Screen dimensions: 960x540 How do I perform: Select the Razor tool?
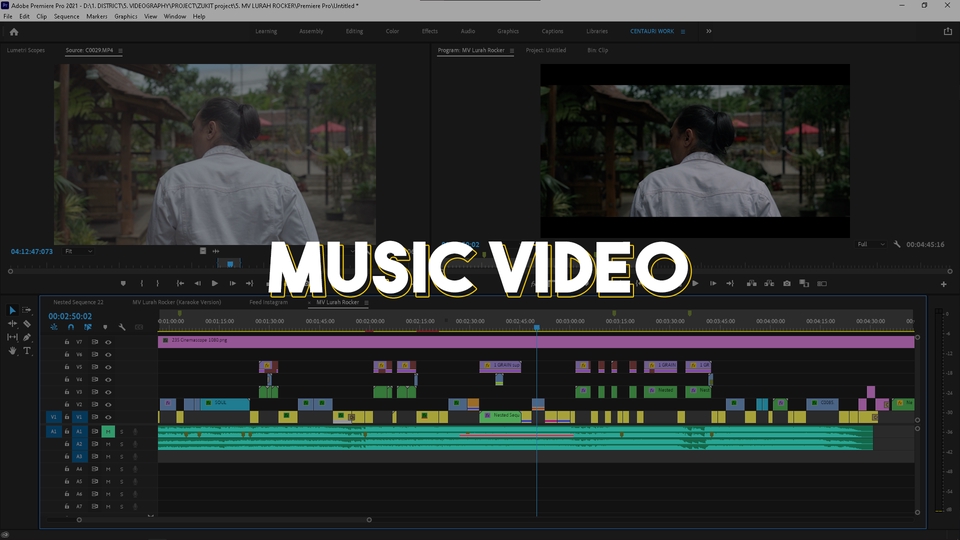point(27,323)
